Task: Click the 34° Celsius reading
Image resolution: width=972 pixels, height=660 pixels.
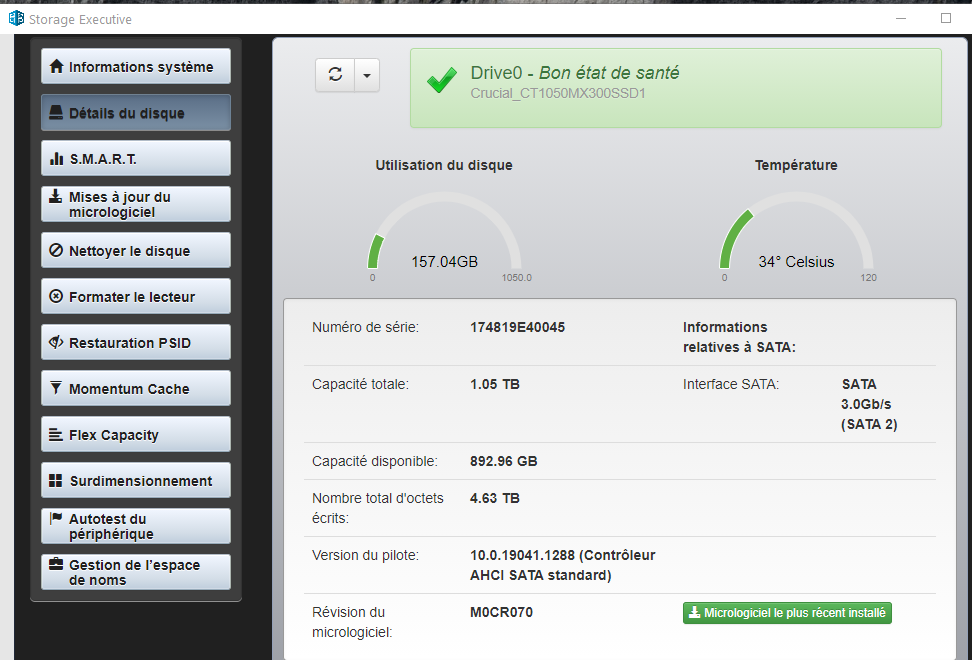Action: (x=796, y=262)
